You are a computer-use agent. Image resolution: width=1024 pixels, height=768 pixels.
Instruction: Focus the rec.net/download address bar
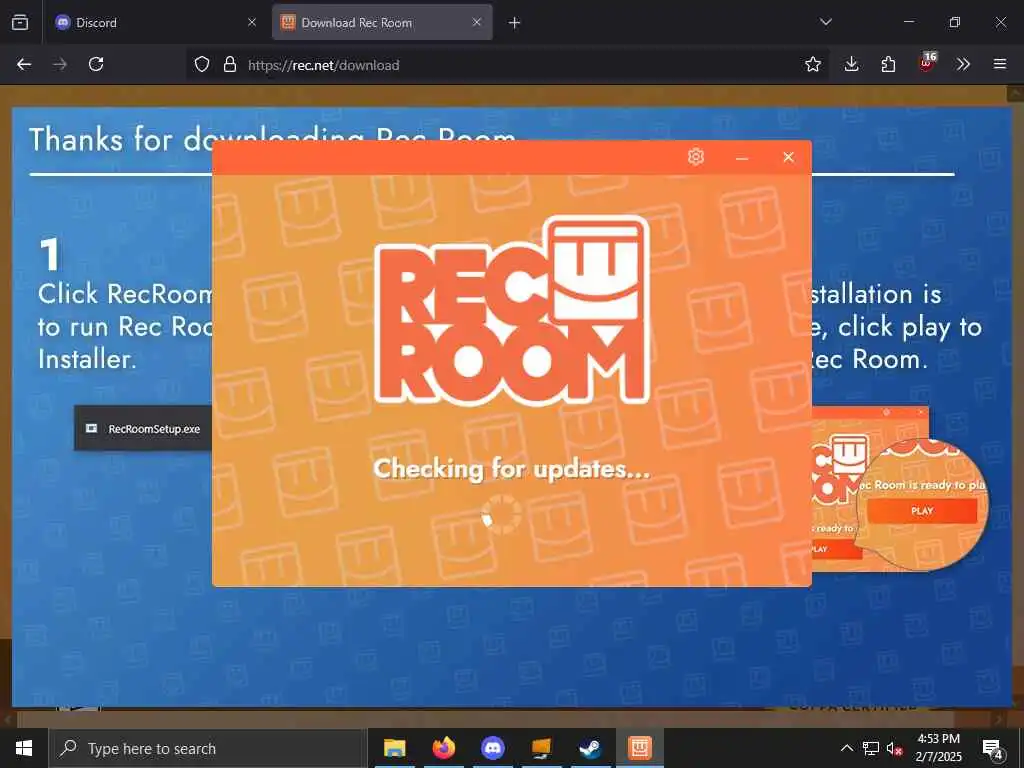(509, 65)
